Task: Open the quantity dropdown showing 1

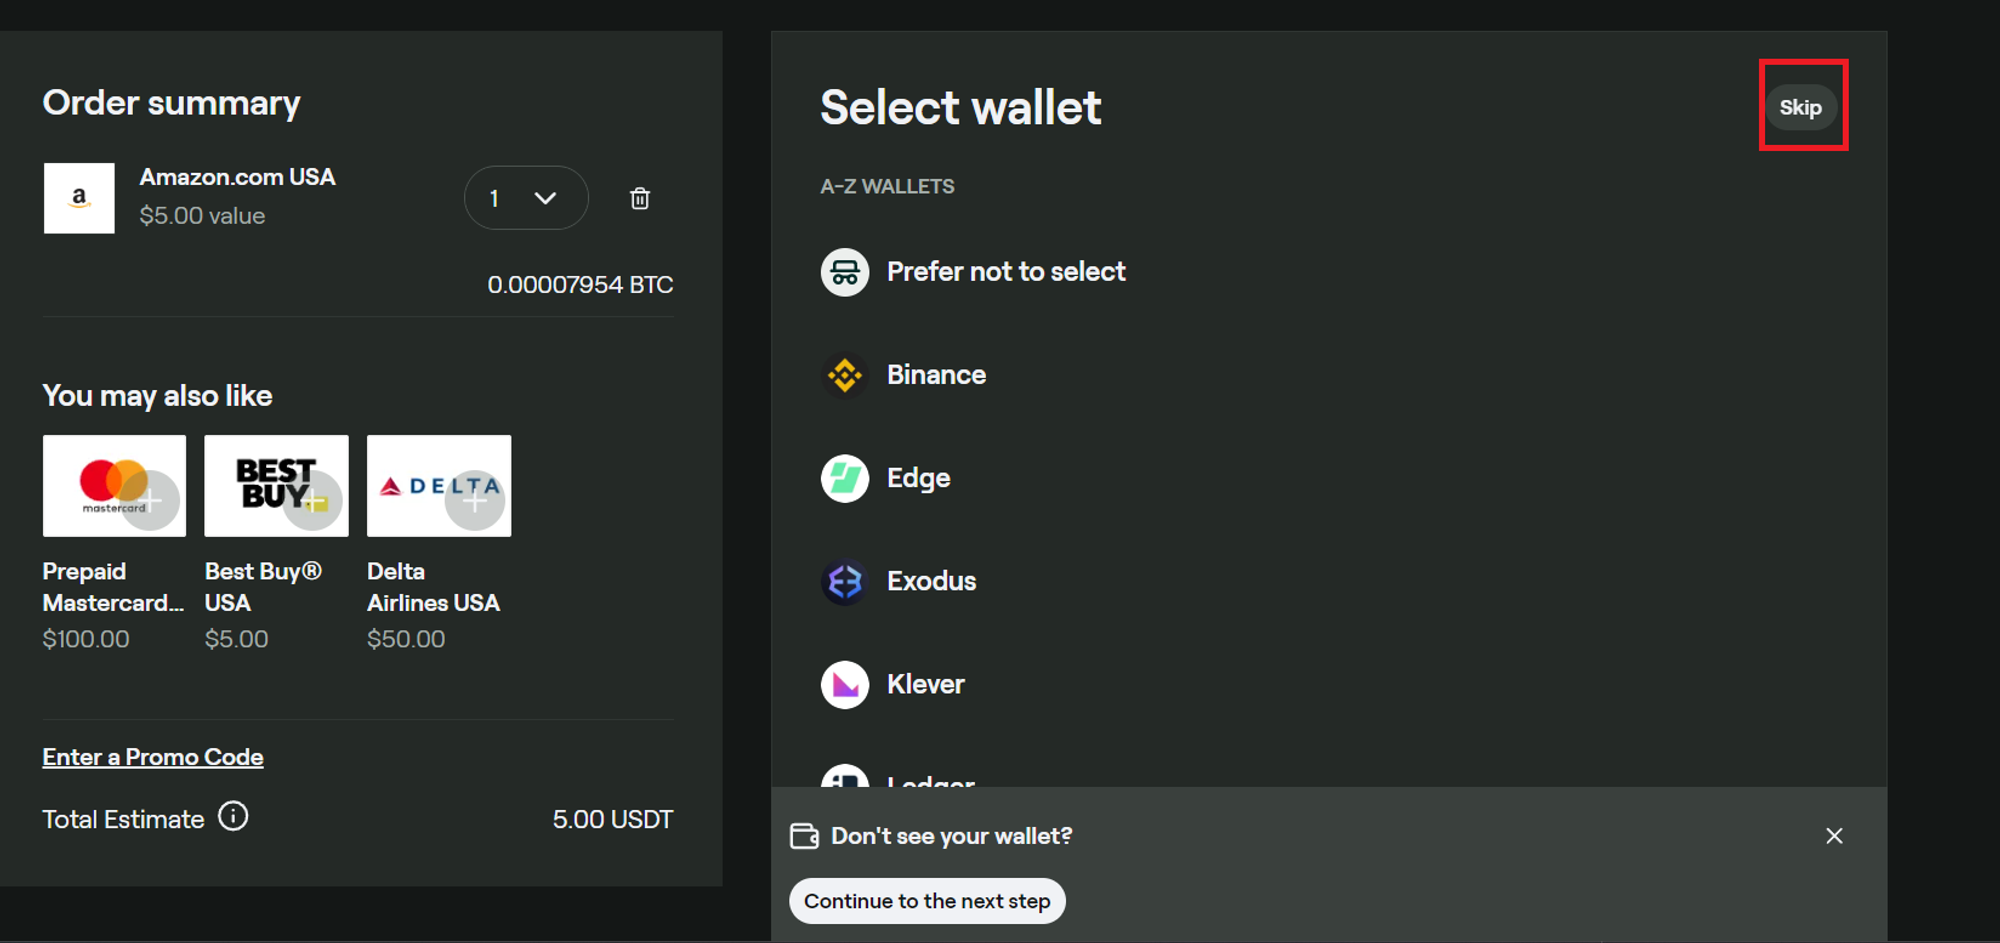Action: point(526,198)
